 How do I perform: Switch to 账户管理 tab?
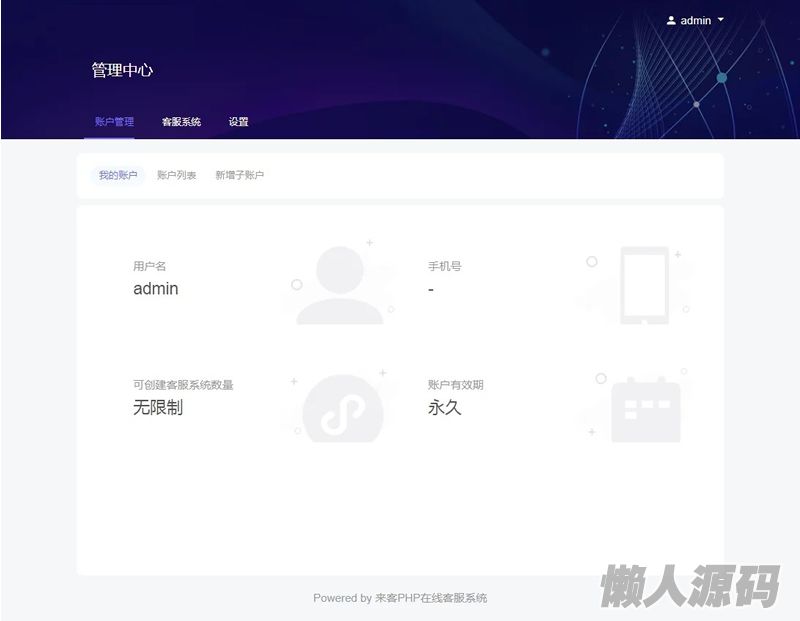[114, 121]
